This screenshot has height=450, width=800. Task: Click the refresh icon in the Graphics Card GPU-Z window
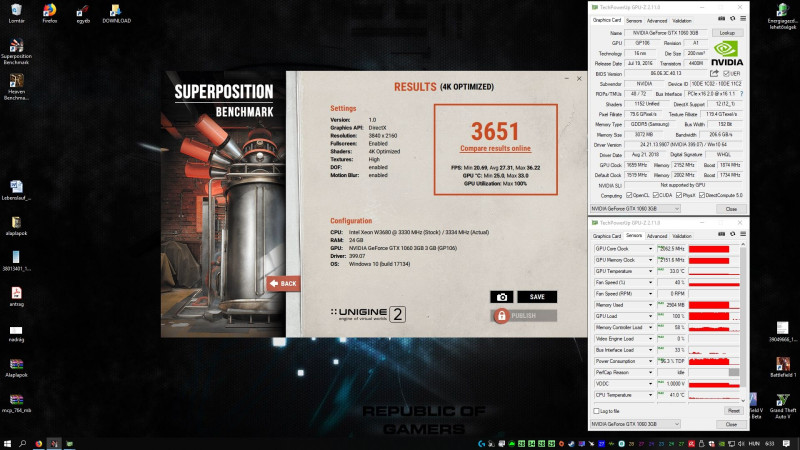[733, 19]
